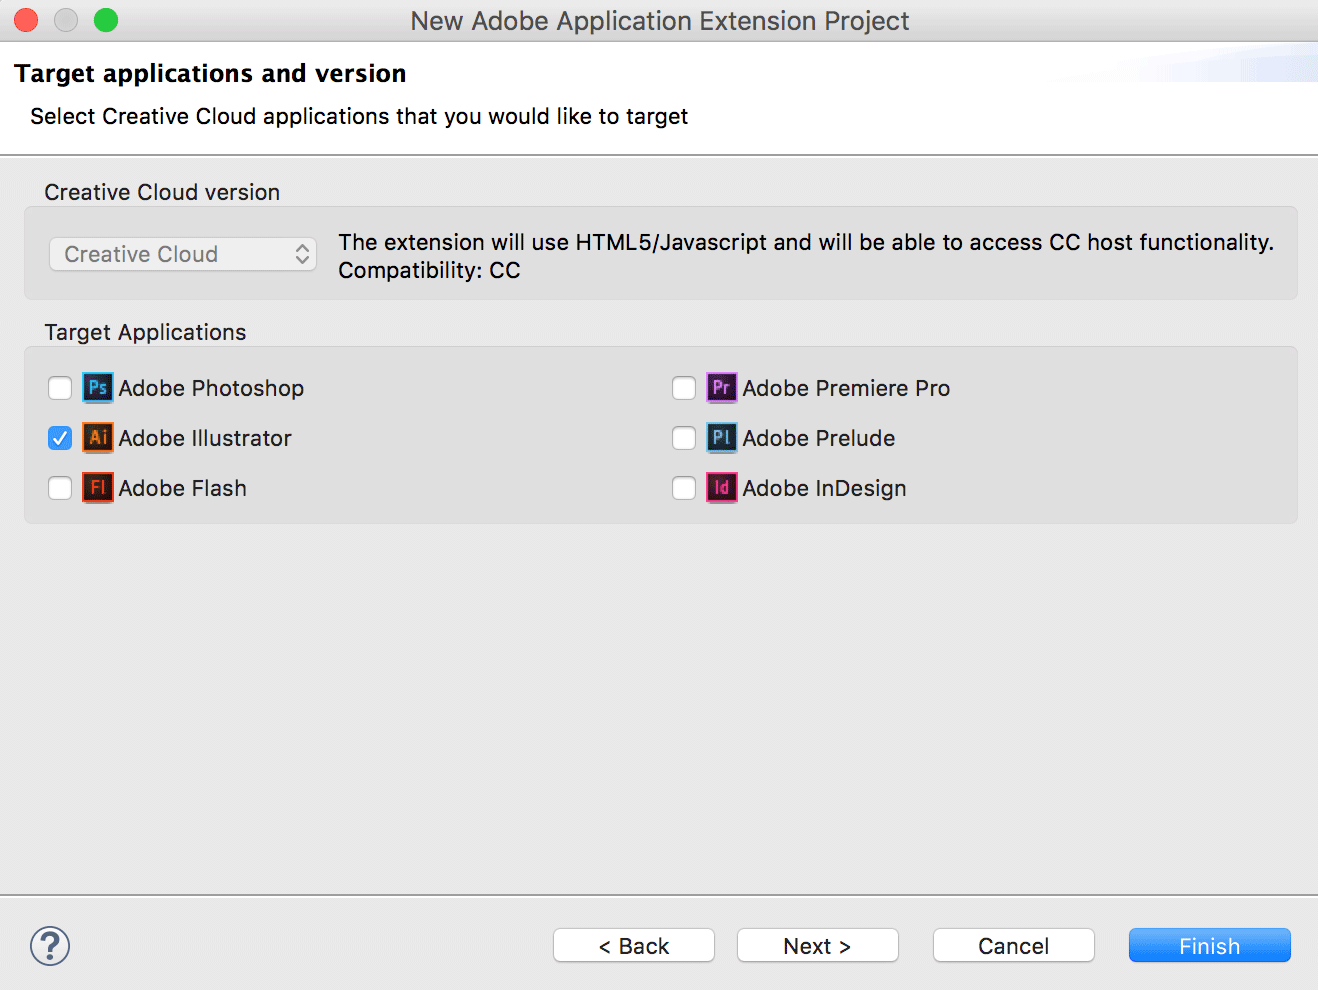Click the Prelude Pl icon
1318x990 pixels.
click(722, 438)
